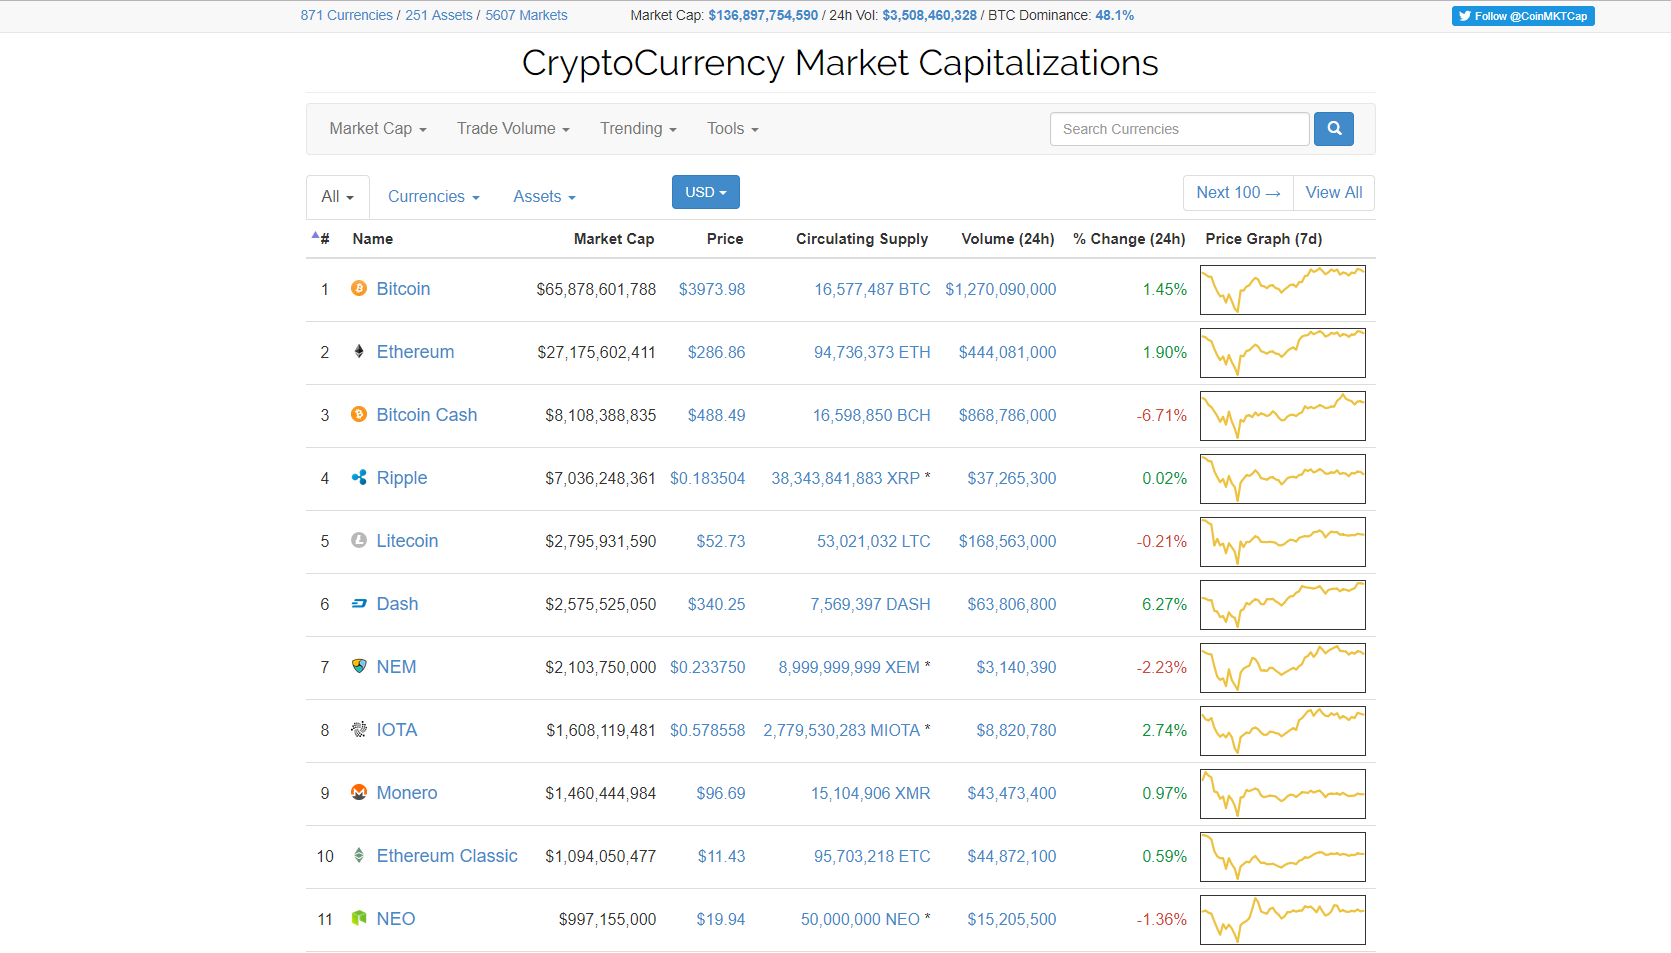The image size is (1671, 953).
Task: Click the Ethereum Classic coin icon
Action: click(359, 855)
